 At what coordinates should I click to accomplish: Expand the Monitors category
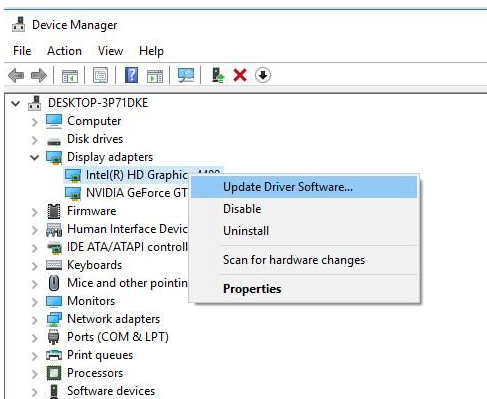34,302
